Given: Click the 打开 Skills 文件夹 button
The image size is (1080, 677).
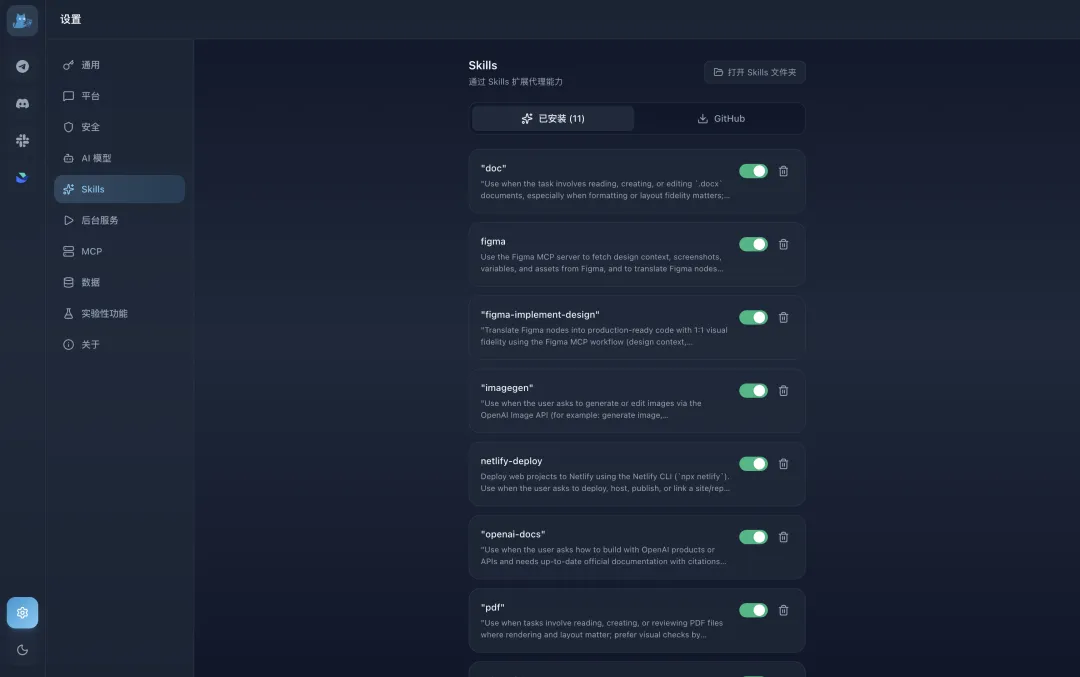Looking at the screenshot, I should [x=755, y=71].
